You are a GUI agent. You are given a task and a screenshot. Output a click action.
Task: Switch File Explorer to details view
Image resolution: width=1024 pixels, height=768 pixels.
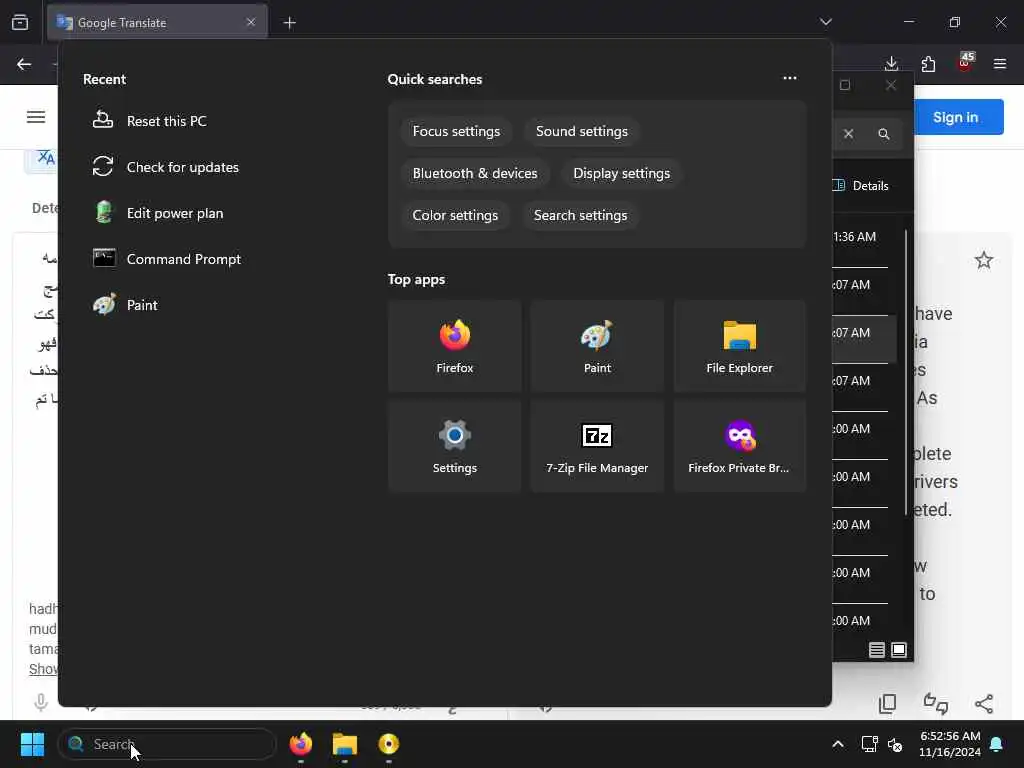click(876, 650)
